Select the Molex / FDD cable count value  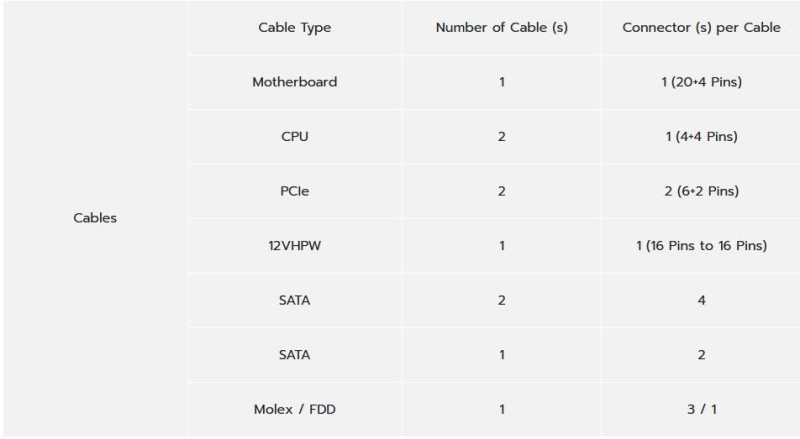pyautogui.click(x=501, y=408)
